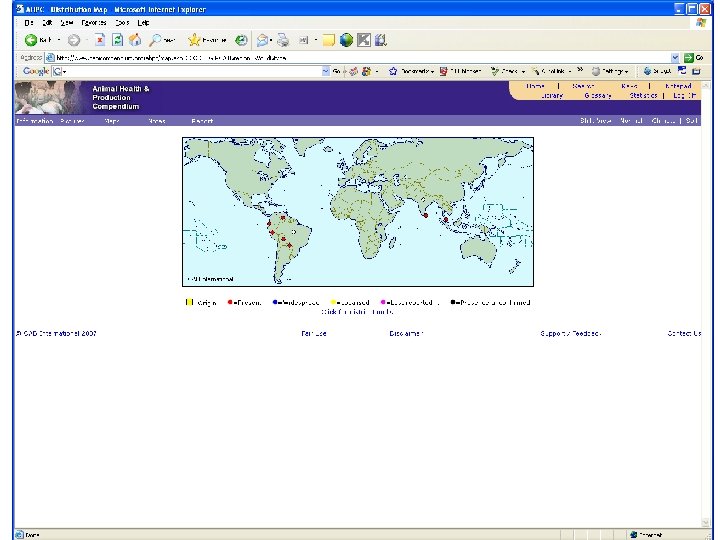Expand the Google toolbar overflow chevron
Screen dimensions: 720x540
580,70
